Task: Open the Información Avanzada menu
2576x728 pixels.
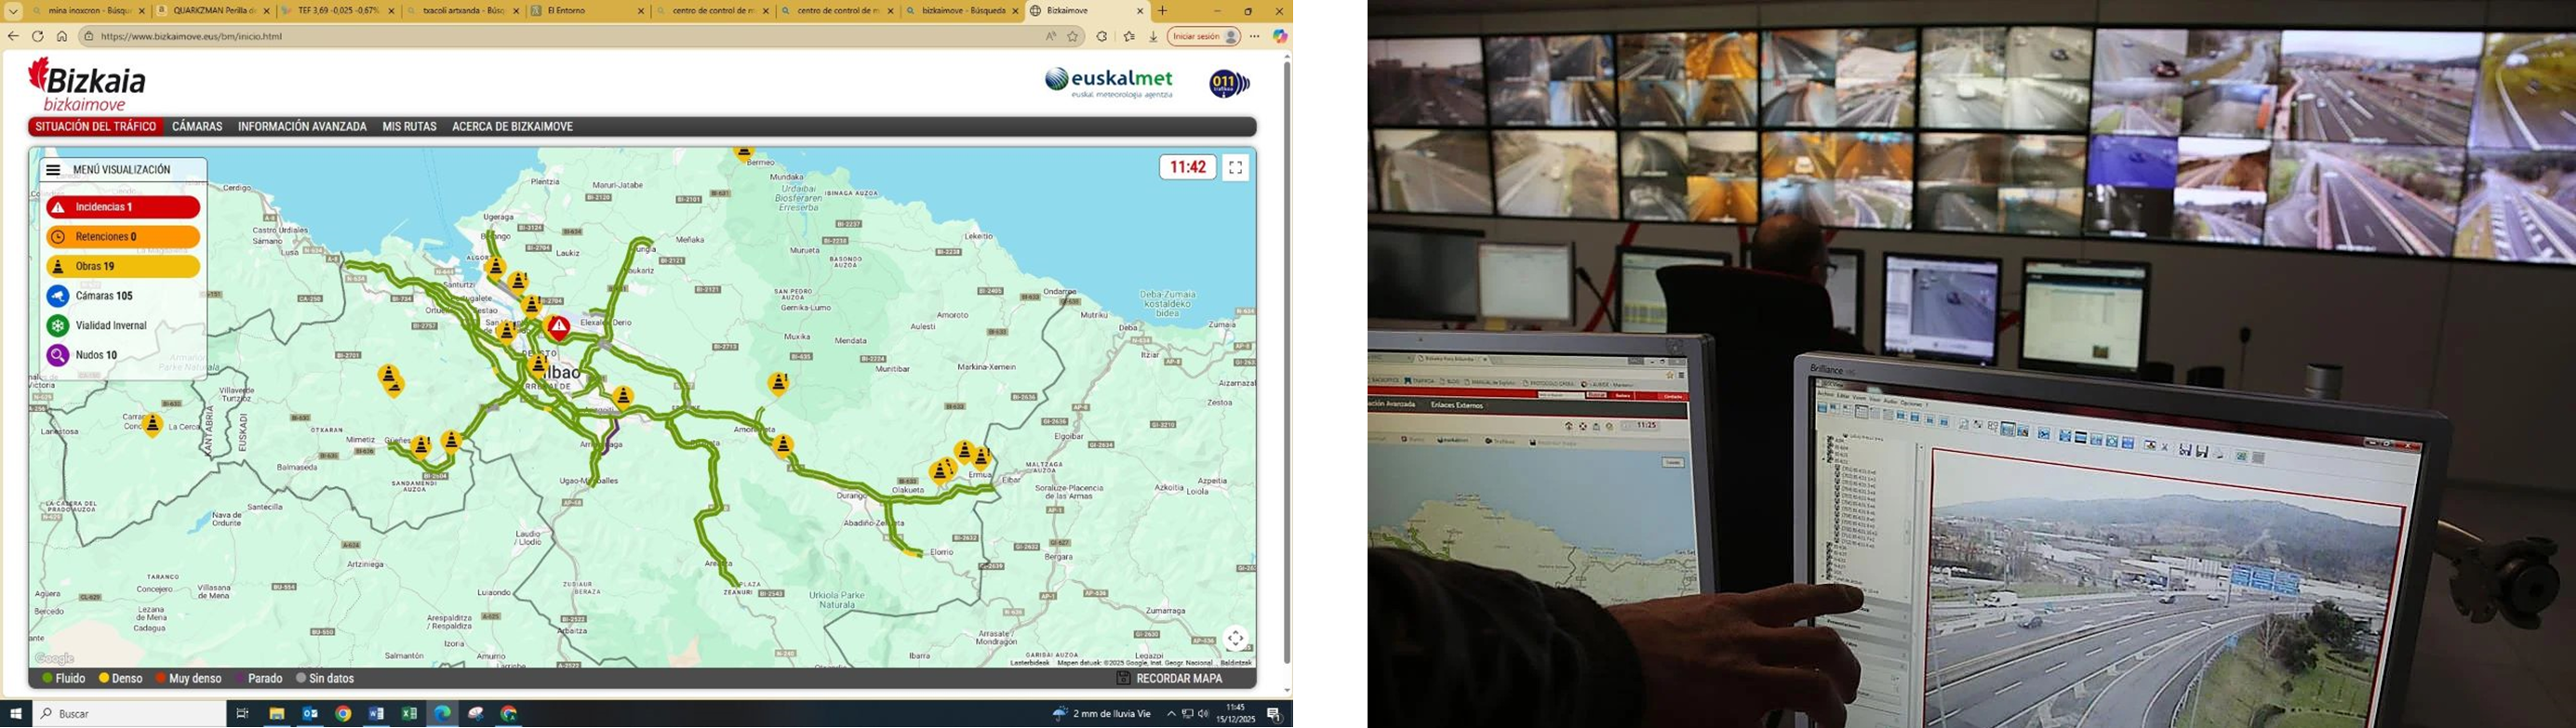Action: pyautogui.click(x=302, y=127)
